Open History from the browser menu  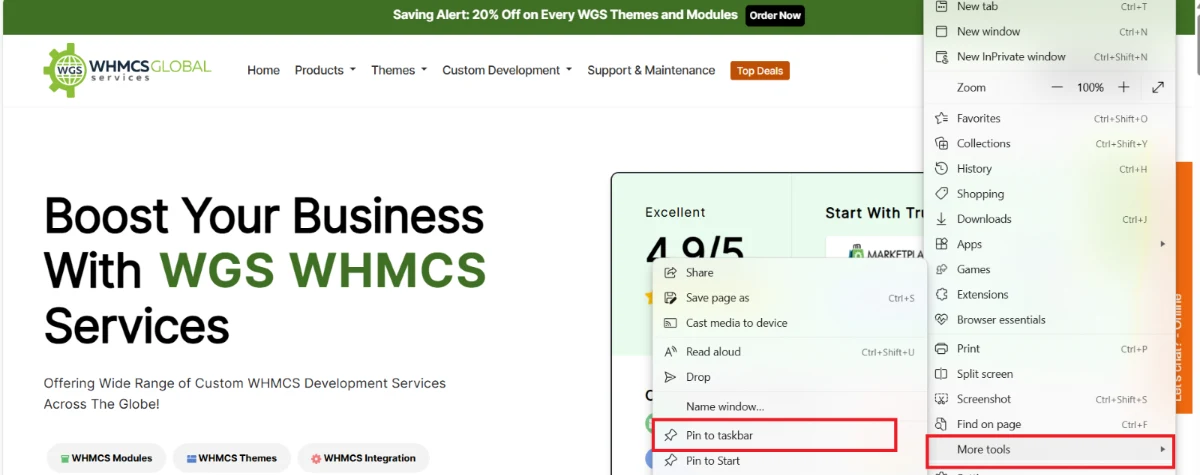1049,169
